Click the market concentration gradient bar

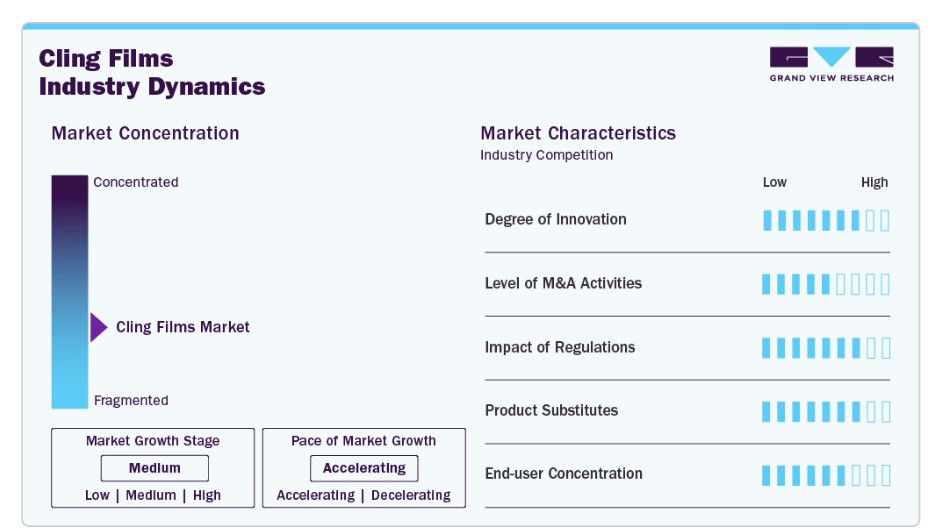69,292
